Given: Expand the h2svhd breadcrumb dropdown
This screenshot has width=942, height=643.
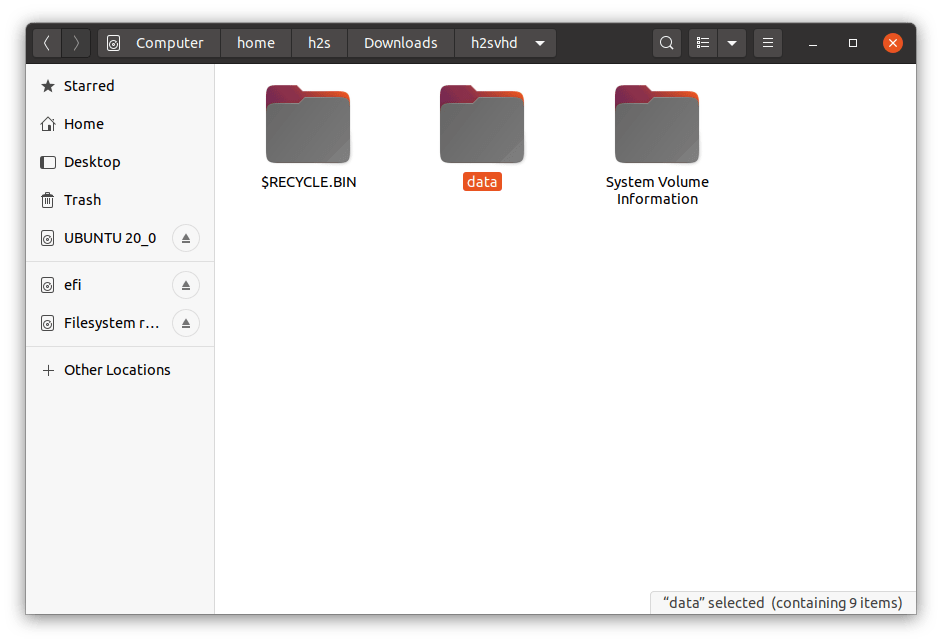Looking at the screenshot, I should click(539, 43).
